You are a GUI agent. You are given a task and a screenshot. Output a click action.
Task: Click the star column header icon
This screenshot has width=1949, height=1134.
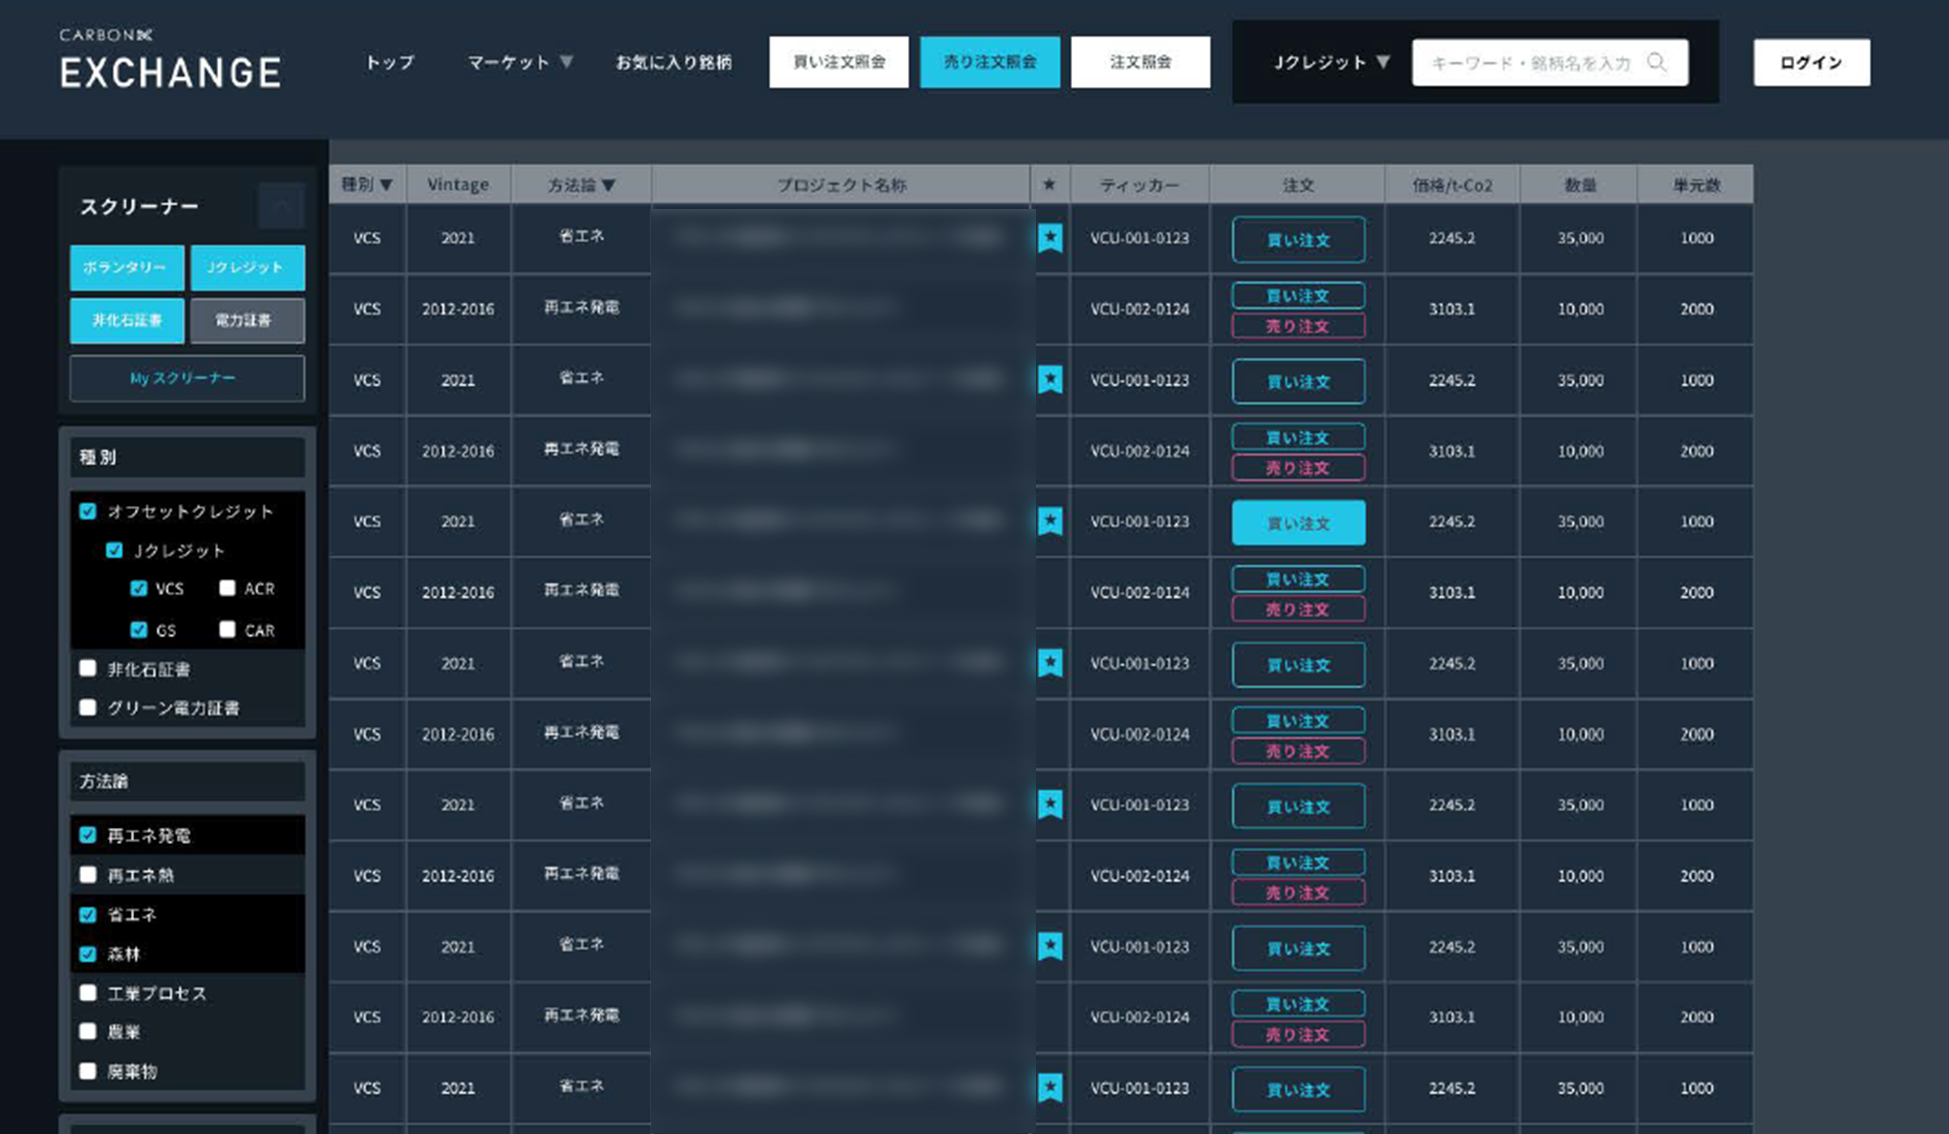click(x=1049, y=185)
